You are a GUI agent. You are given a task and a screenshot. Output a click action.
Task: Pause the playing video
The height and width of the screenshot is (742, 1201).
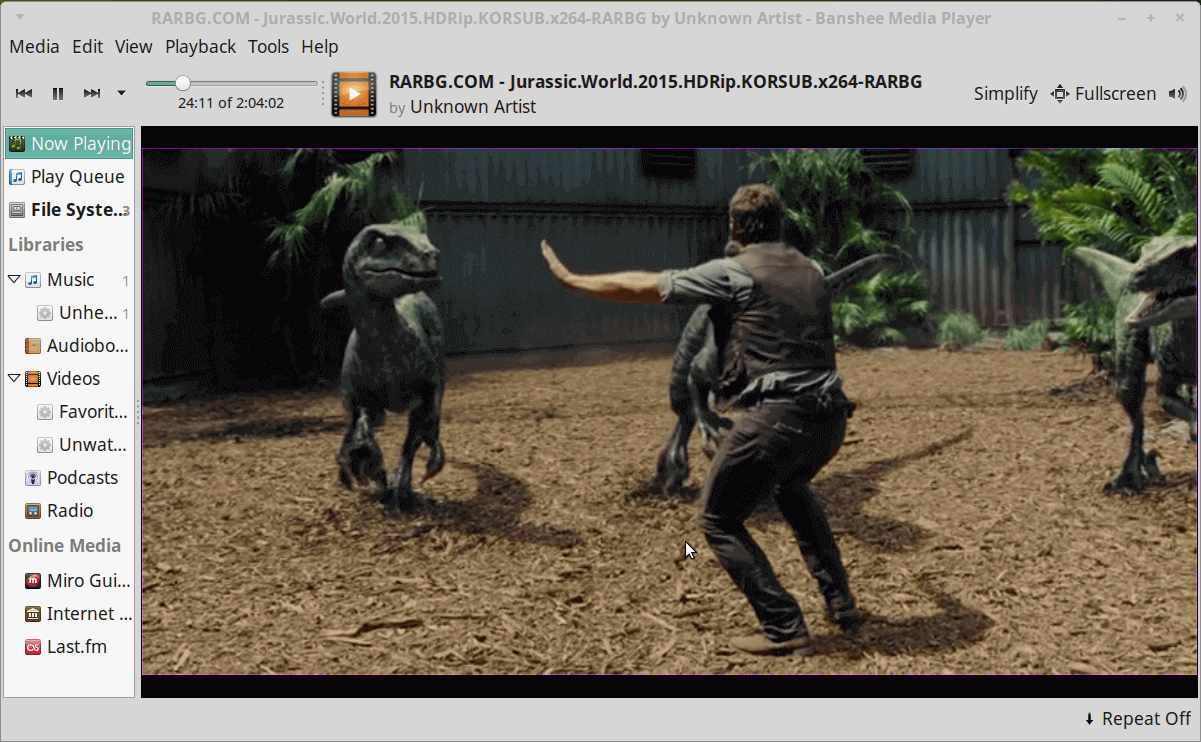click(58, 93)
